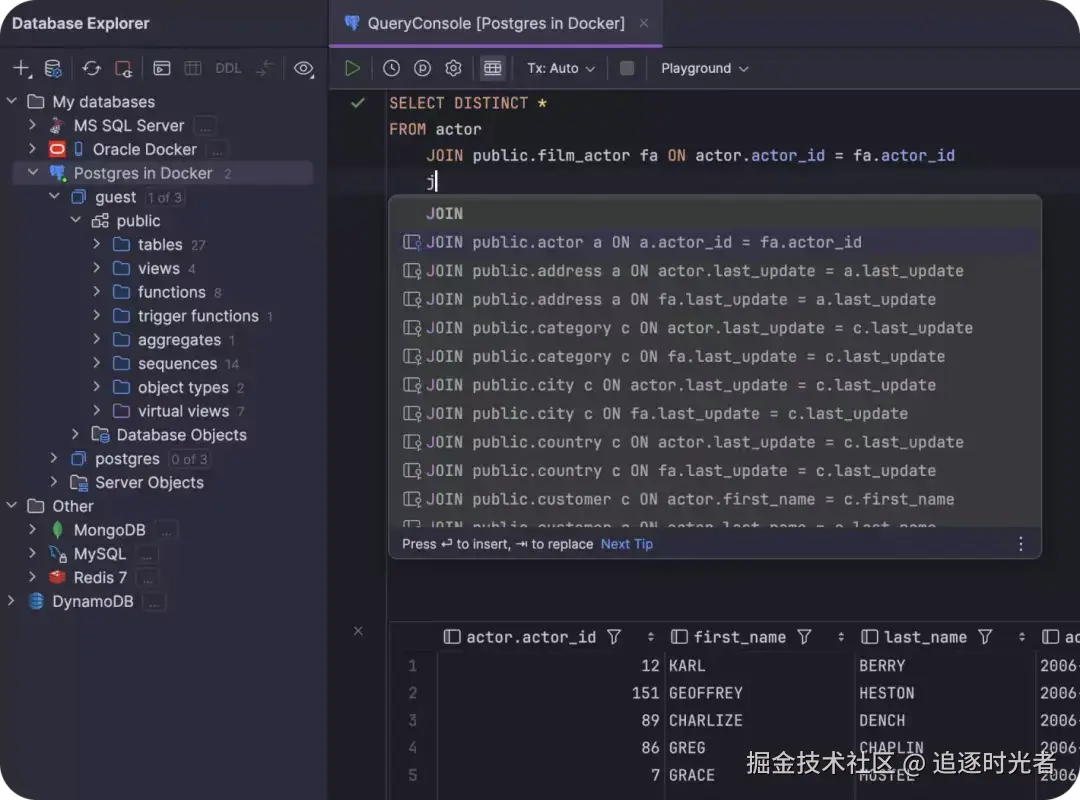This screenshot has width=1080, height=800.
Task: Open query console settings gear
Action: (x=453, y=68)
